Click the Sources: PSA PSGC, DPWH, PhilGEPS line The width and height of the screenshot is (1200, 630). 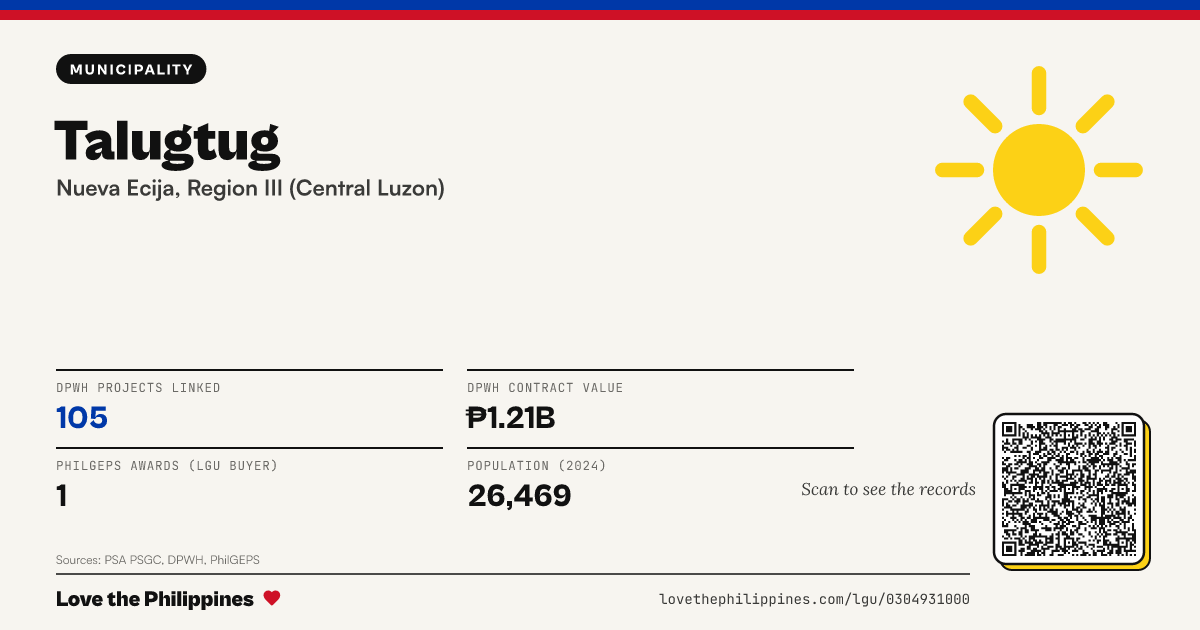click(158, 560)
